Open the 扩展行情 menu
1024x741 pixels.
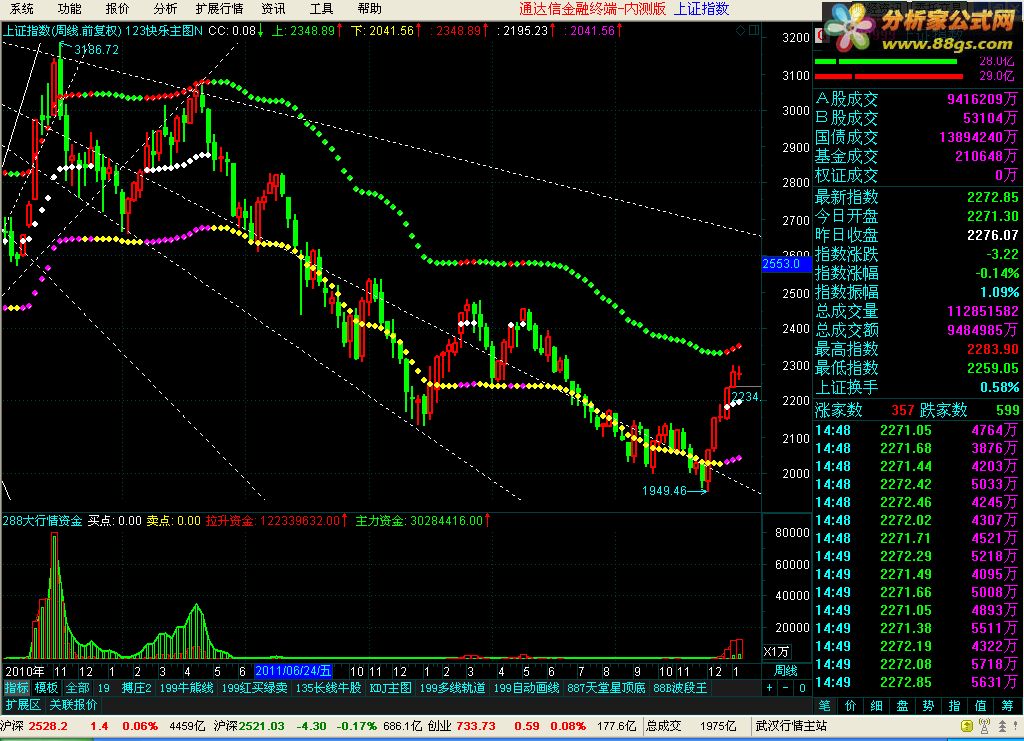[219, 8]
